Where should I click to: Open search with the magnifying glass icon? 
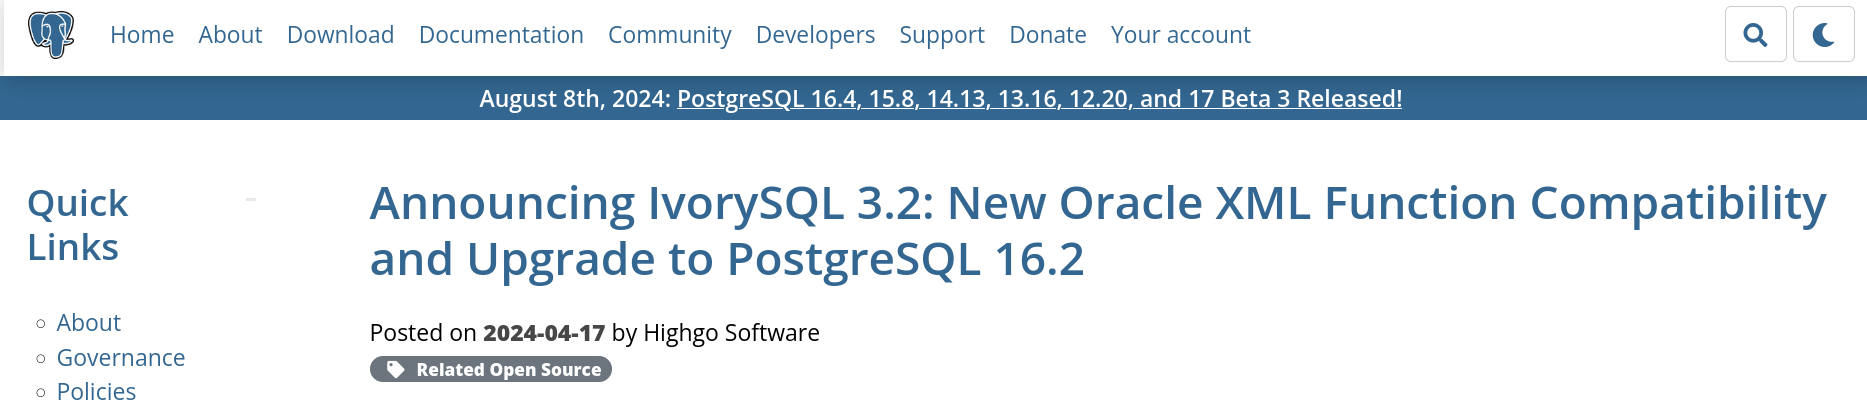(x=1755, y=35)
